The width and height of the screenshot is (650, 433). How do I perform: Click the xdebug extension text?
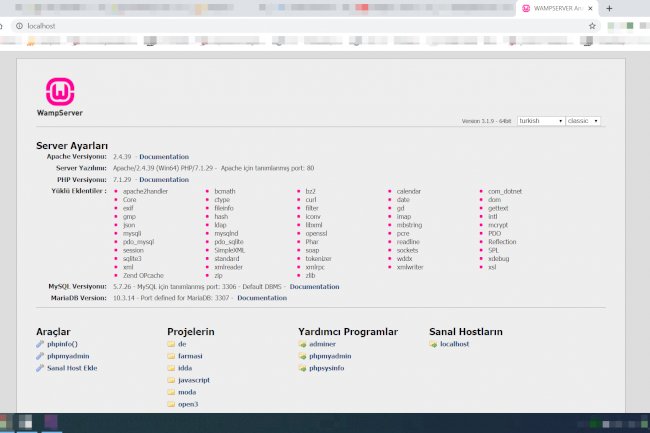(498, 259)
